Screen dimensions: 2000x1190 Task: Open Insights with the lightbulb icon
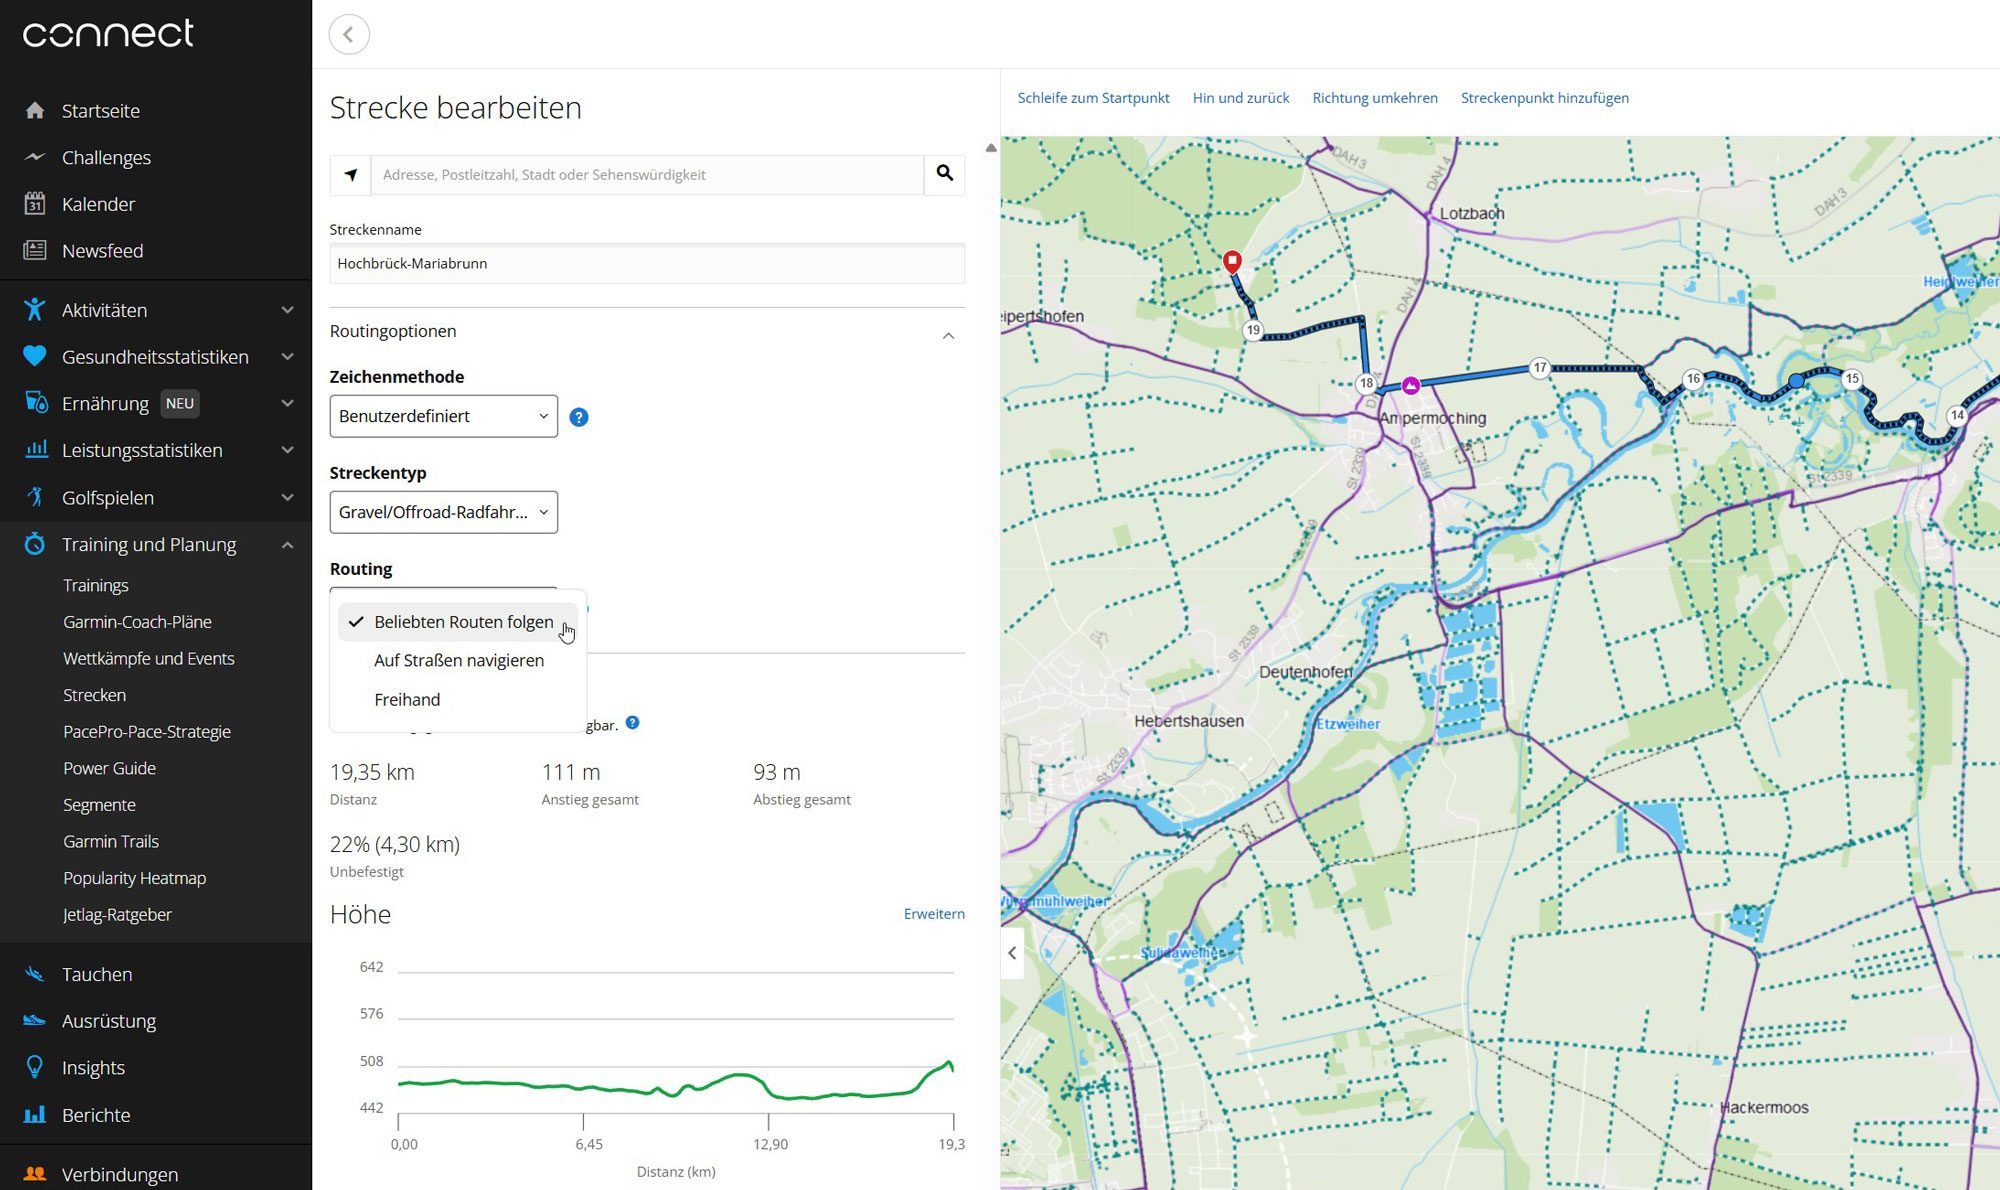click(35, 1067)
